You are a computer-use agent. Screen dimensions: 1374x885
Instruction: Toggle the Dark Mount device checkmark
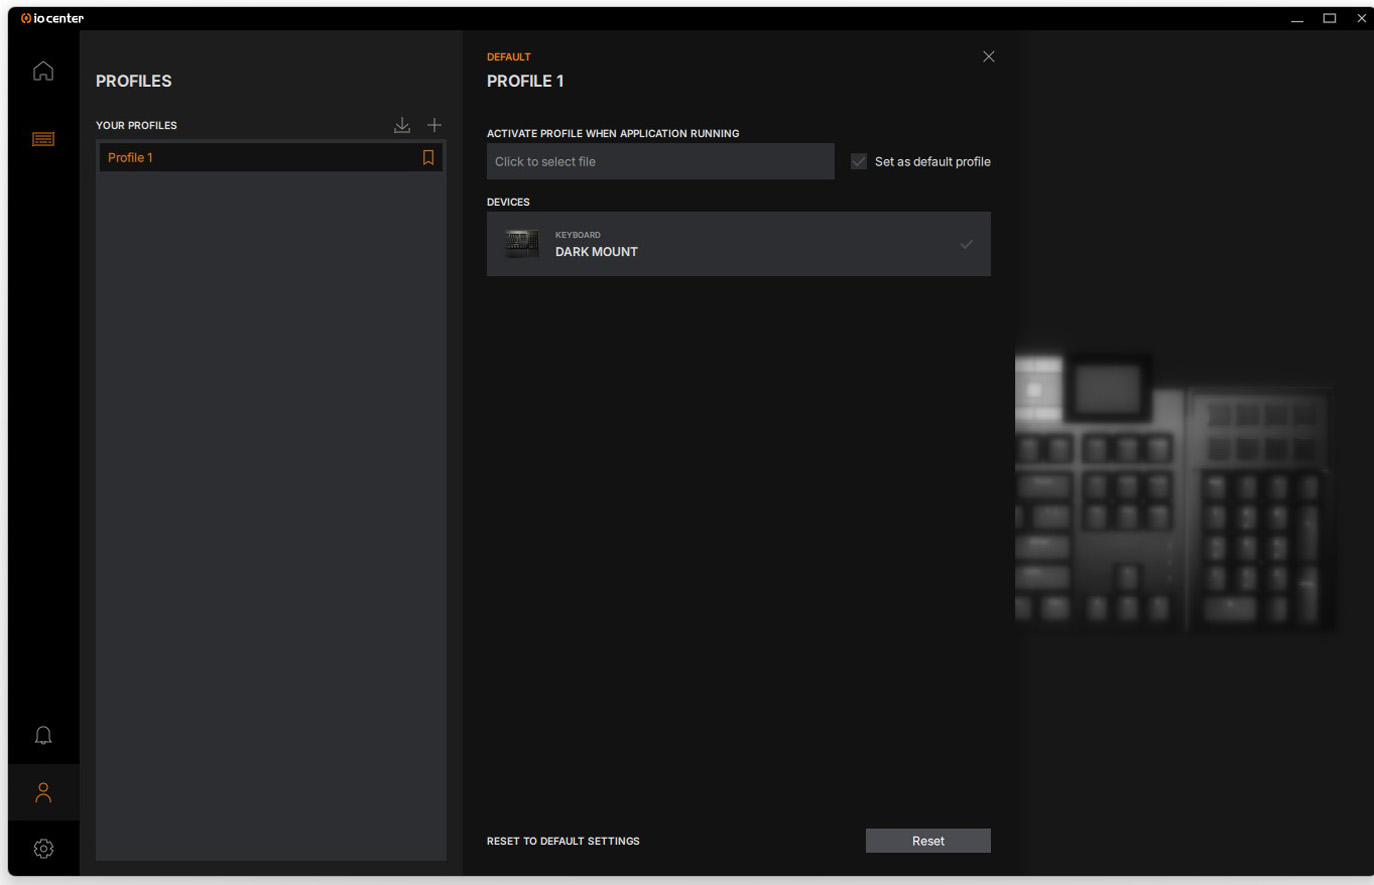point(966,244)
